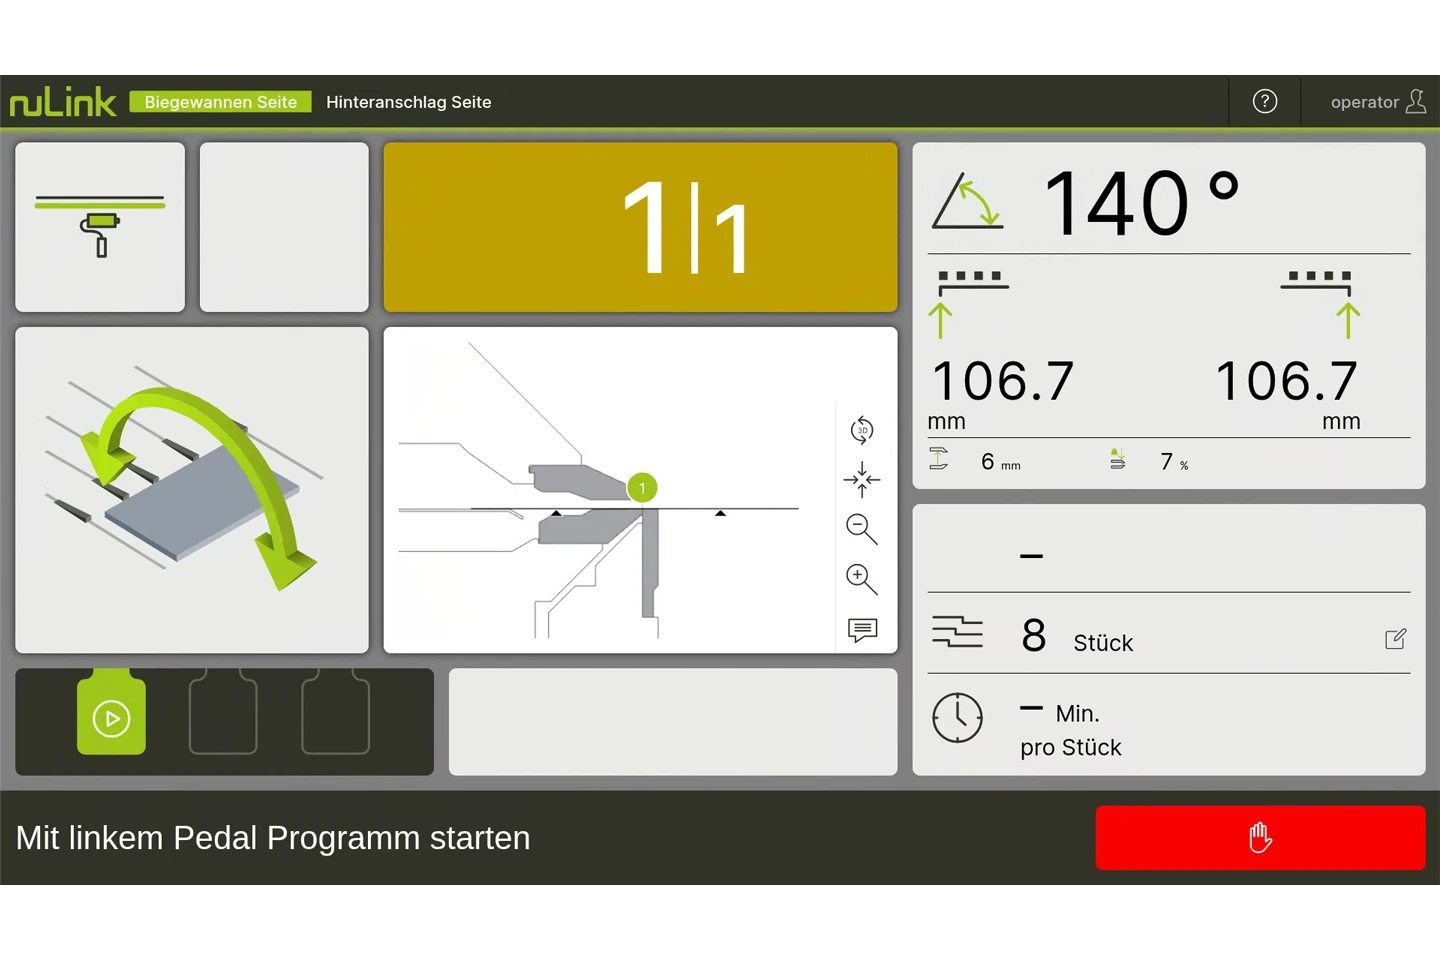This screenshot has width=1440, height=960.
Task: Click the green bend step 1 marker
Action: point(642,488)
